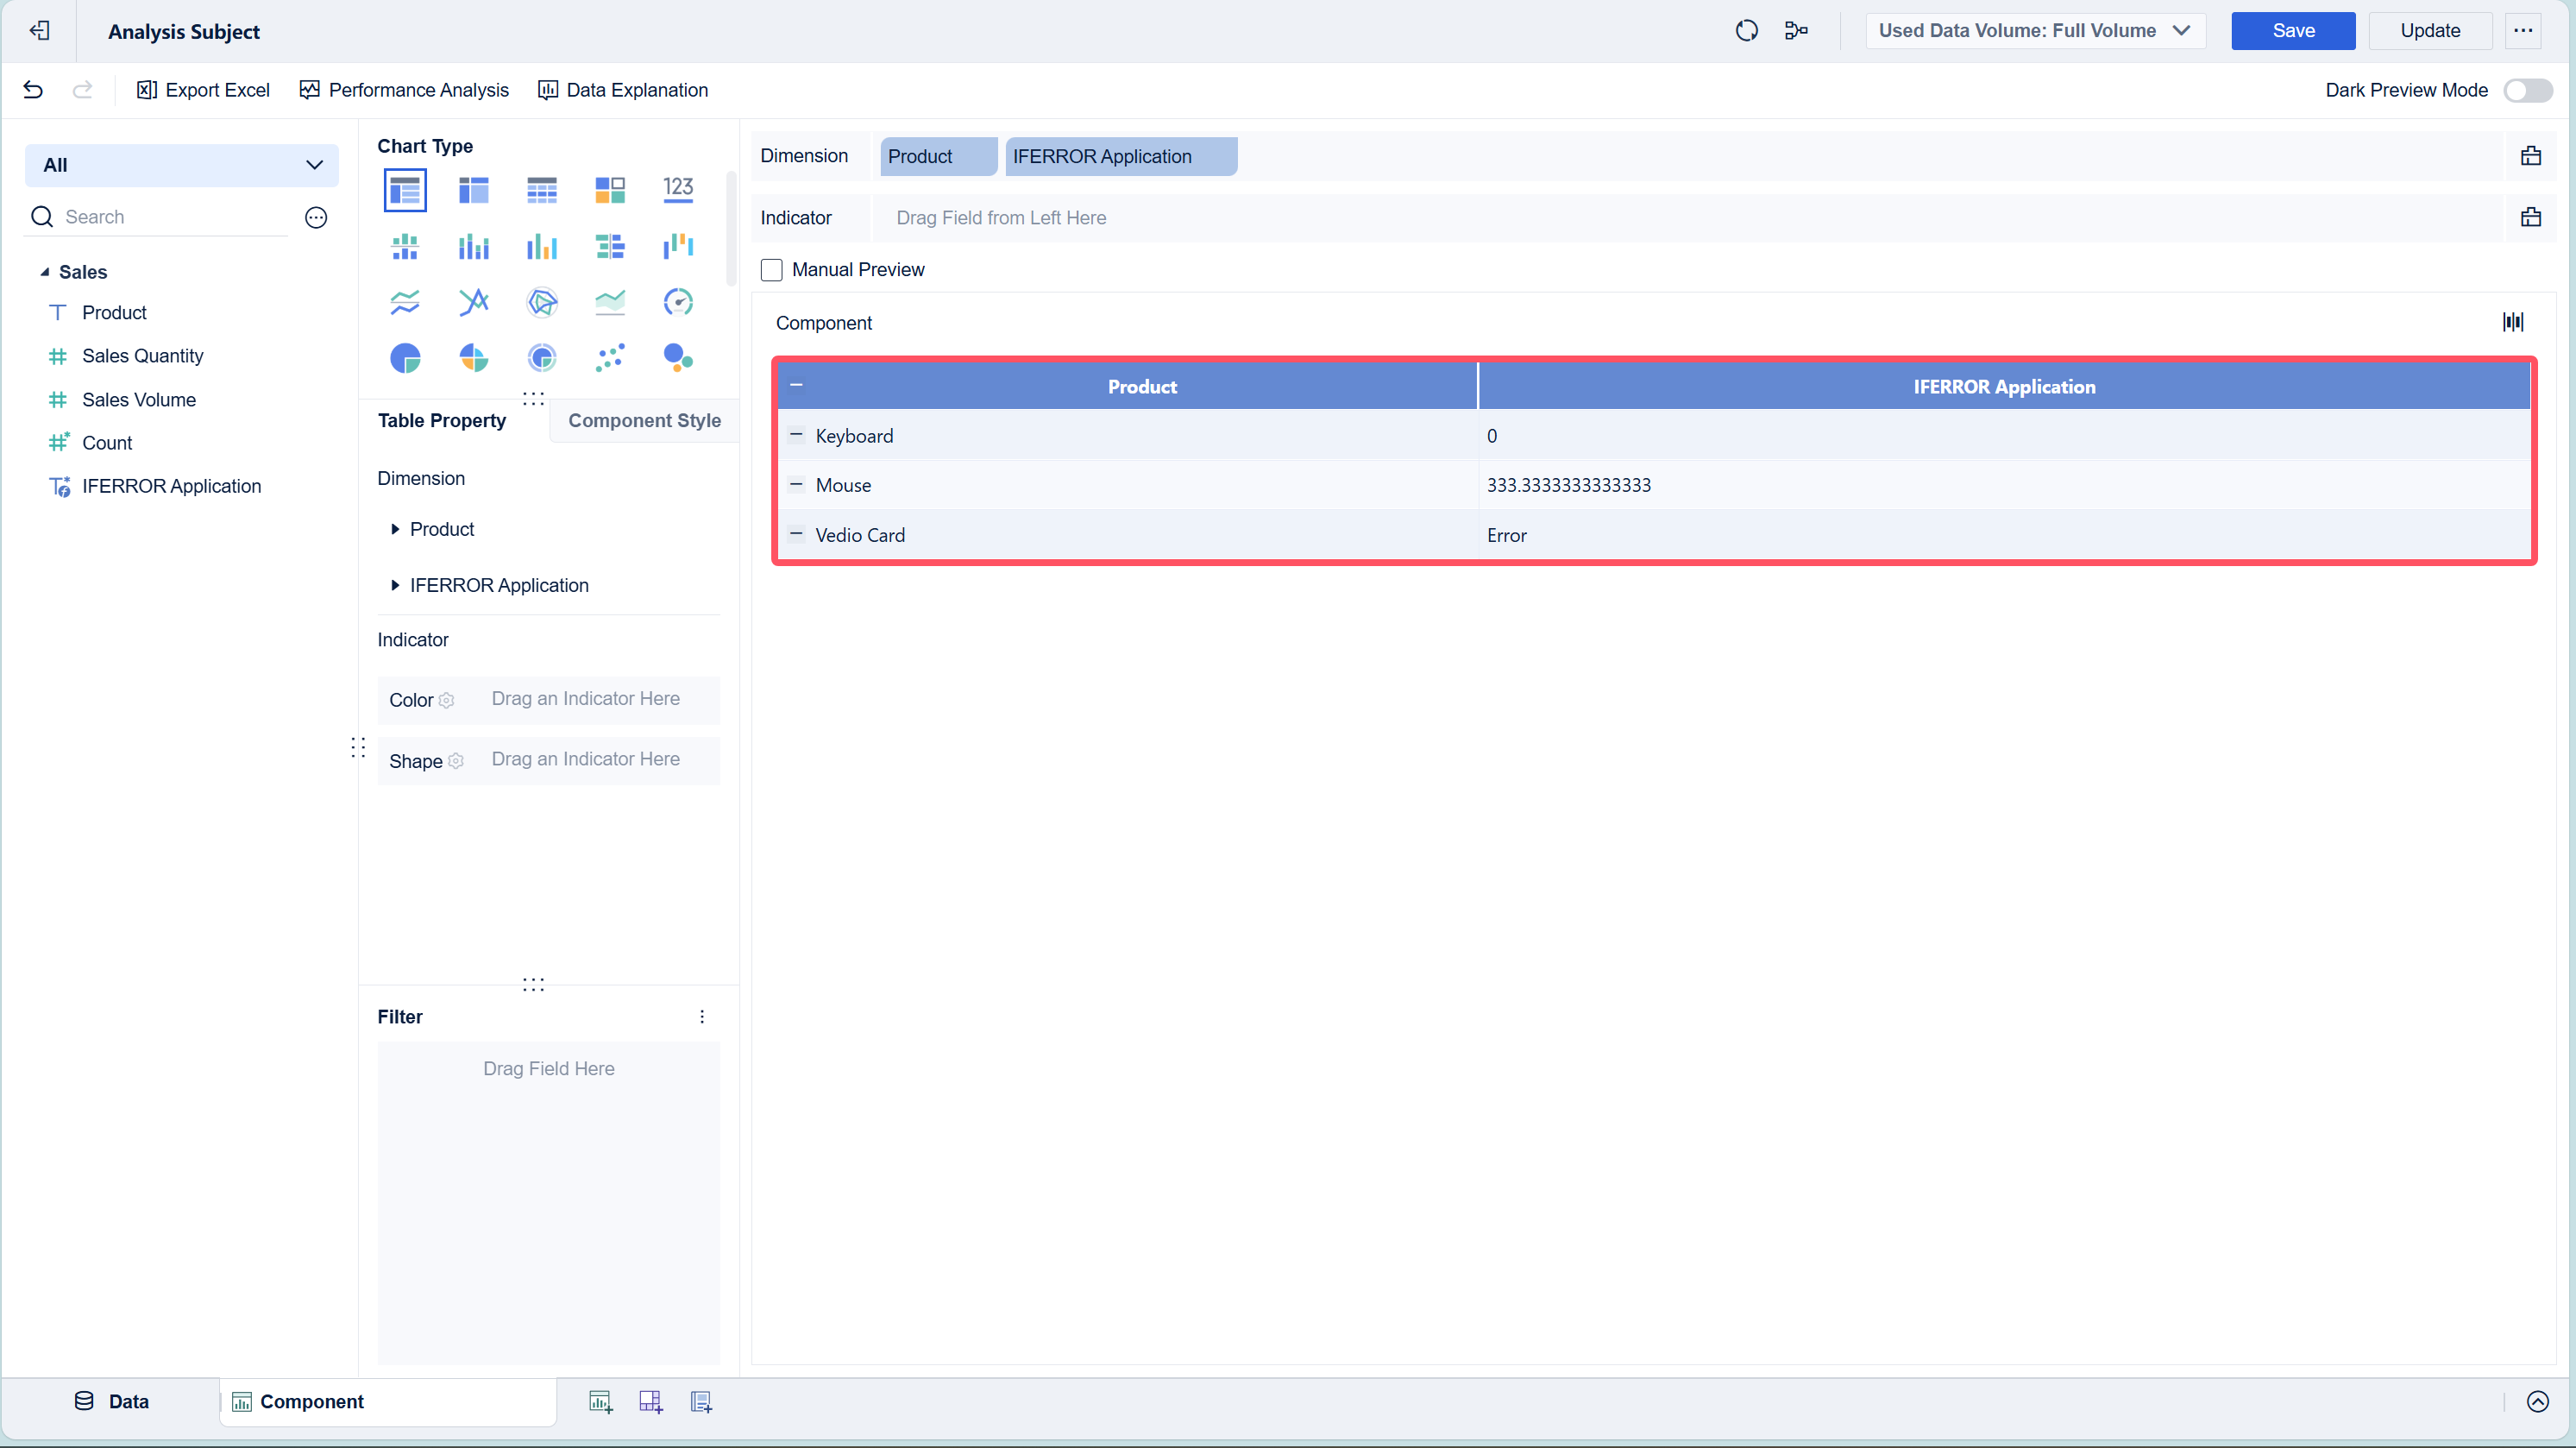Image resolution: width=2576 pixels, height=1448 pixels.
Task: Select the pie chart type icon
Action: (405, 358)
